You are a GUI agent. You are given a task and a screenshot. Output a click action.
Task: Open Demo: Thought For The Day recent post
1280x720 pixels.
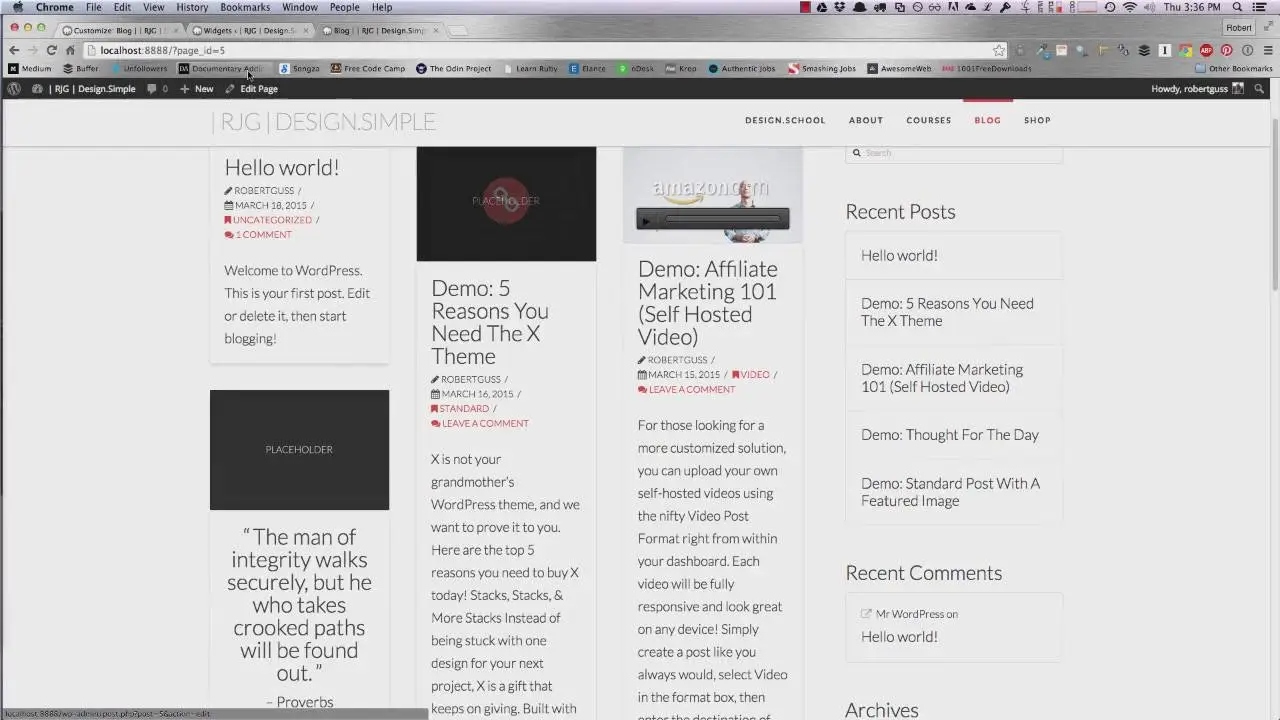(x=950, y=435)
